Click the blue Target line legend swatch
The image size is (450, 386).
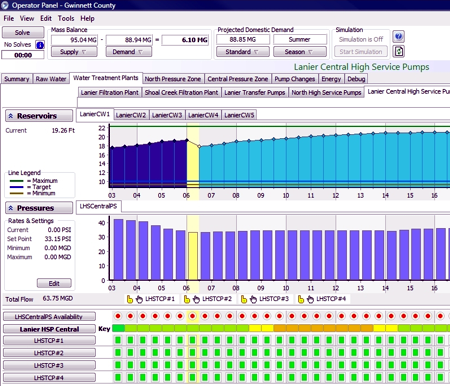(x=16, y=187)
